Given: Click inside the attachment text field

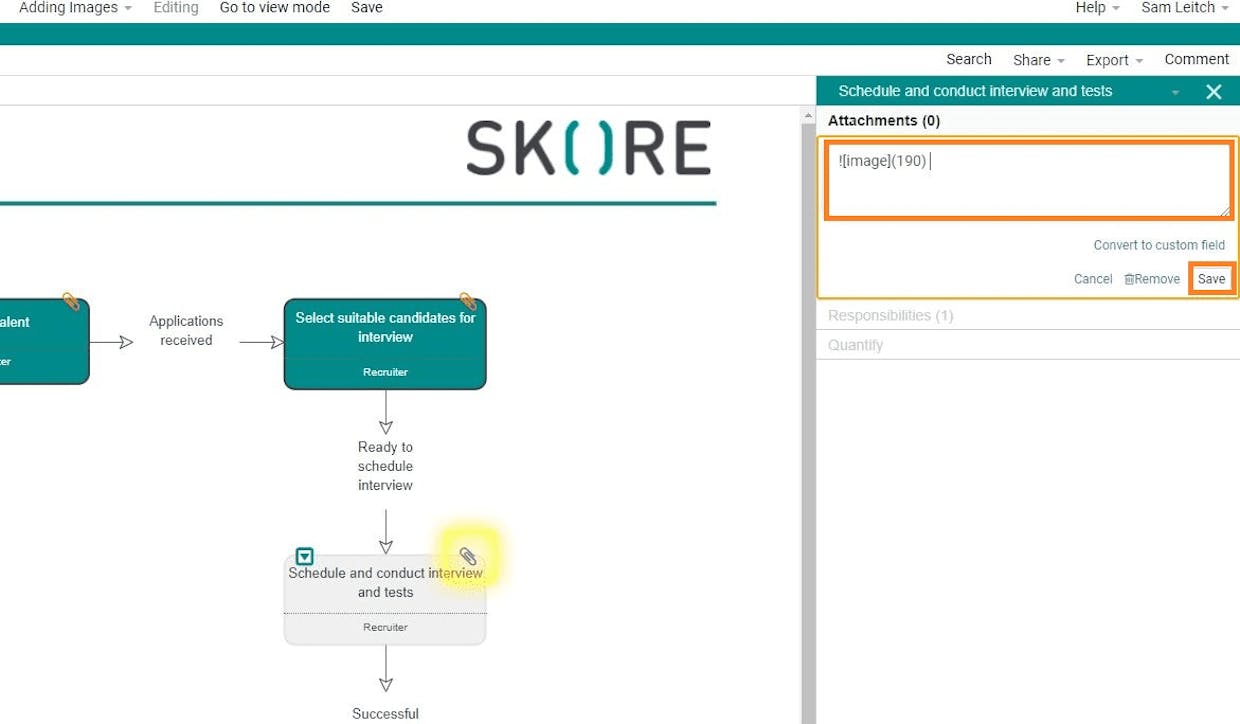Looking at the screenshot, I should coord(1029,180).
